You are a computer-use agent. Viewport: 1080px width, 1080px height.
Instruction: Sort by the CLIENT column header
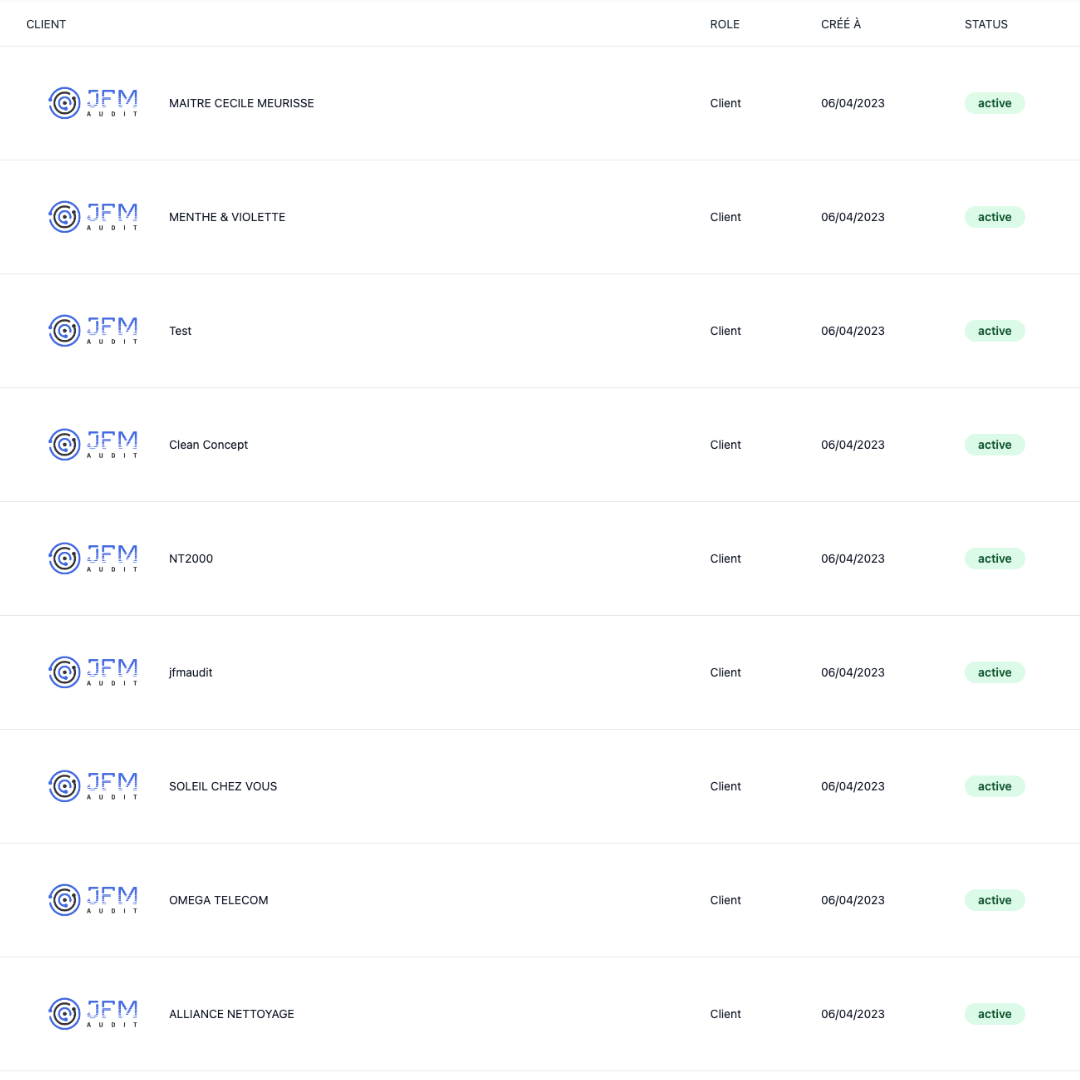tap(46, 24)
